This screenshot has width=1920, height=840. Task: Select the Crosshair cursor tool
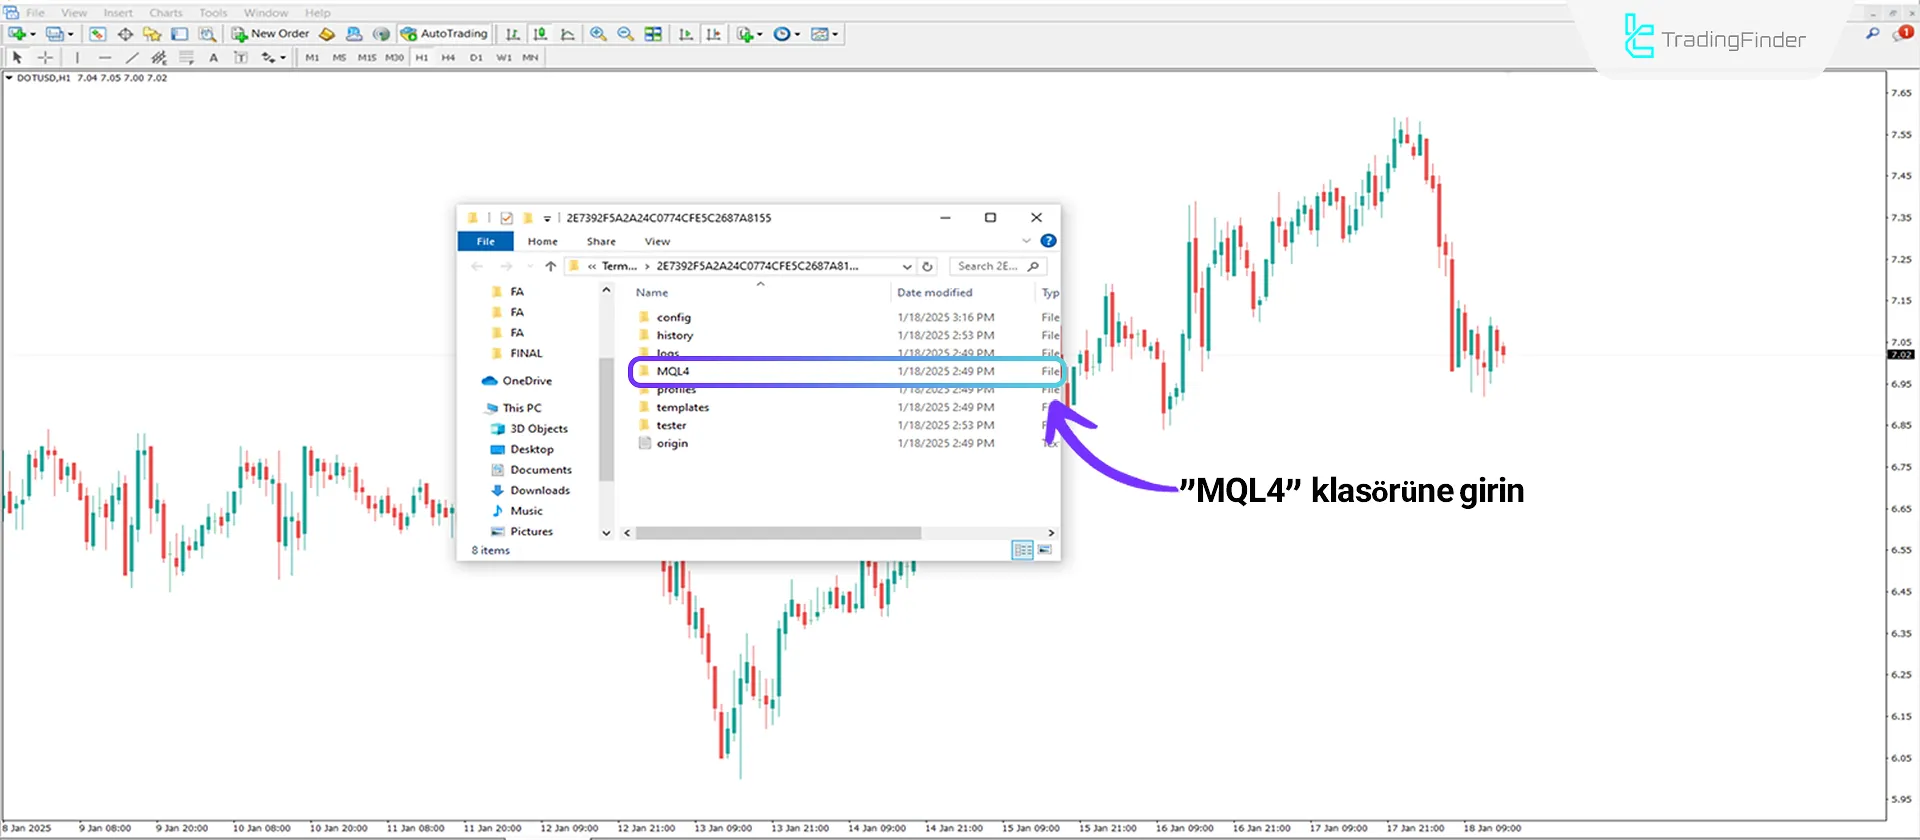click(45, 58)
